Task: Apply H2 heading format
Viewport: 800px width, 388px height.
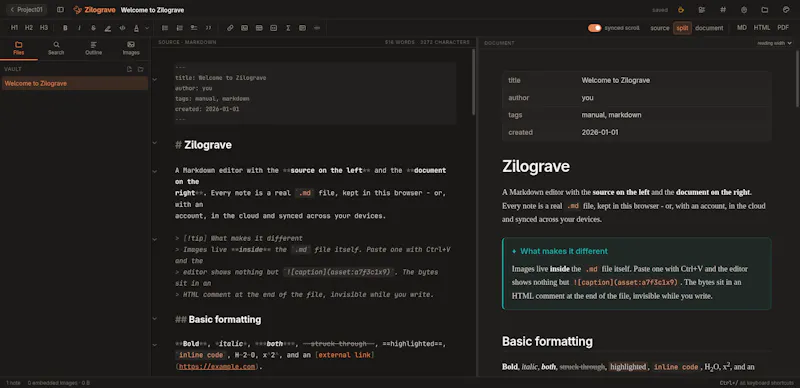Action: pyautogui.click(x=29, y=28)
